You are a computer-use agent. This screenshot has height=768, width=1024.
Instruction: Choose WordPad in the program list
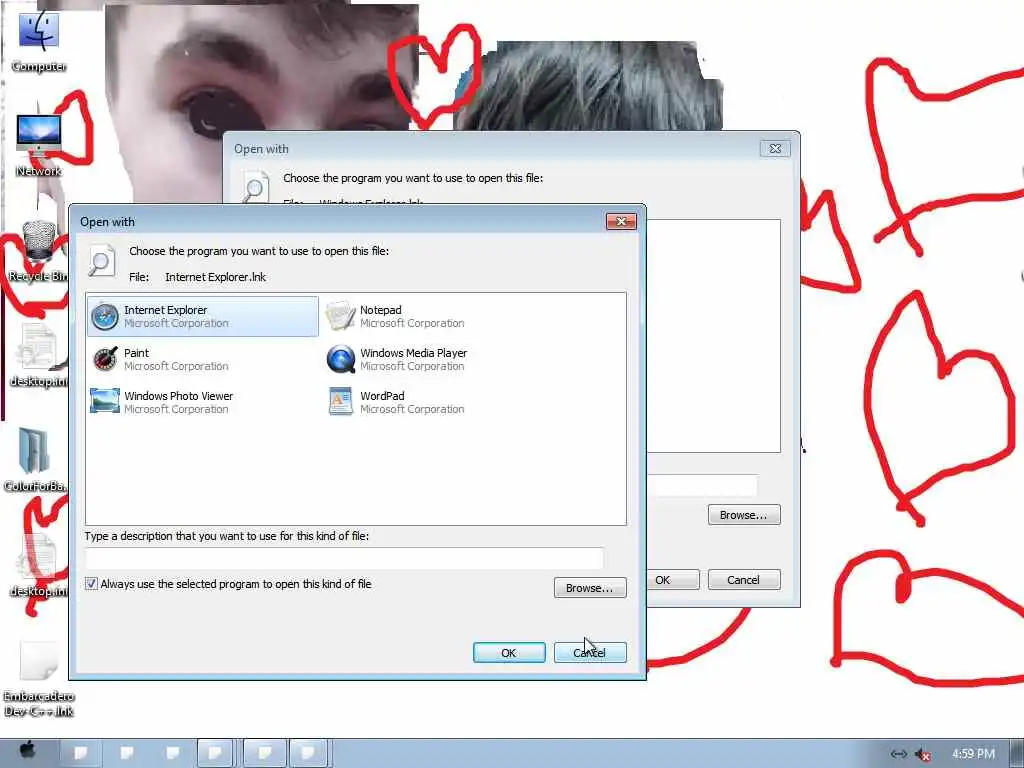[x=394, y=402]
